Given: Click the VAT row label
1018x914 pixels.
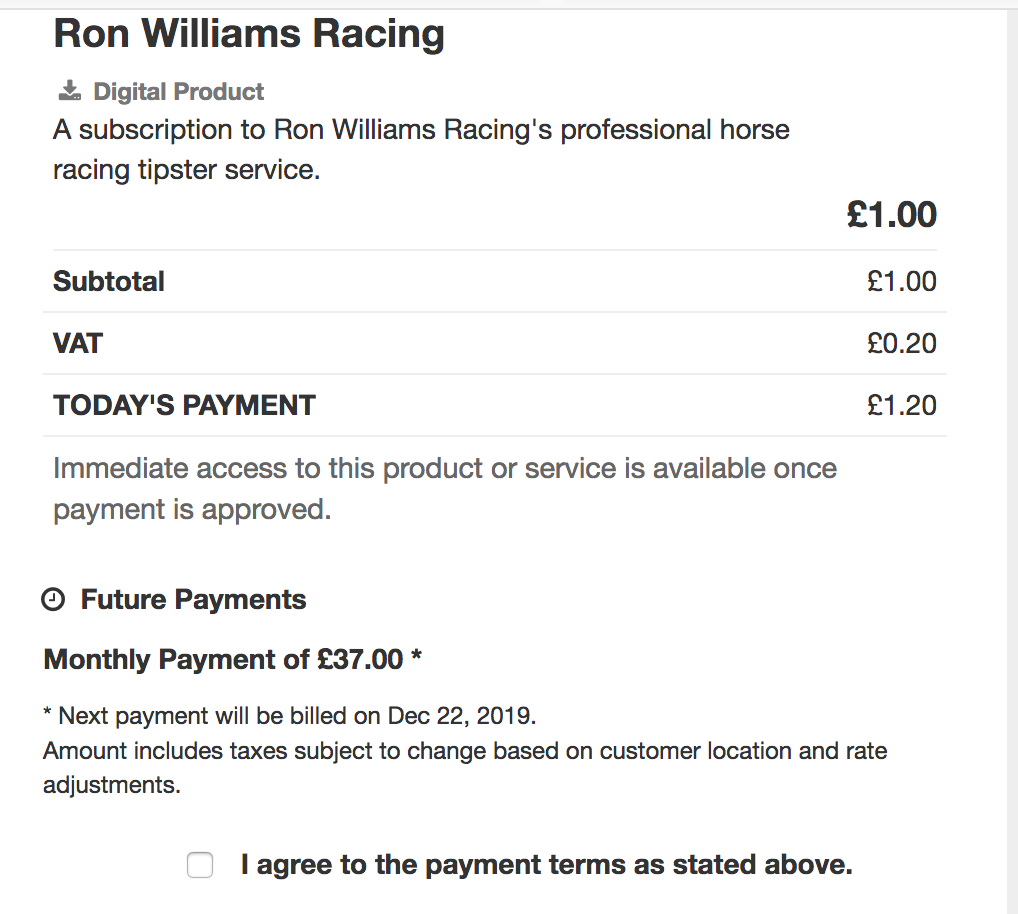Looking at the screenshot, I should [78, 343].
